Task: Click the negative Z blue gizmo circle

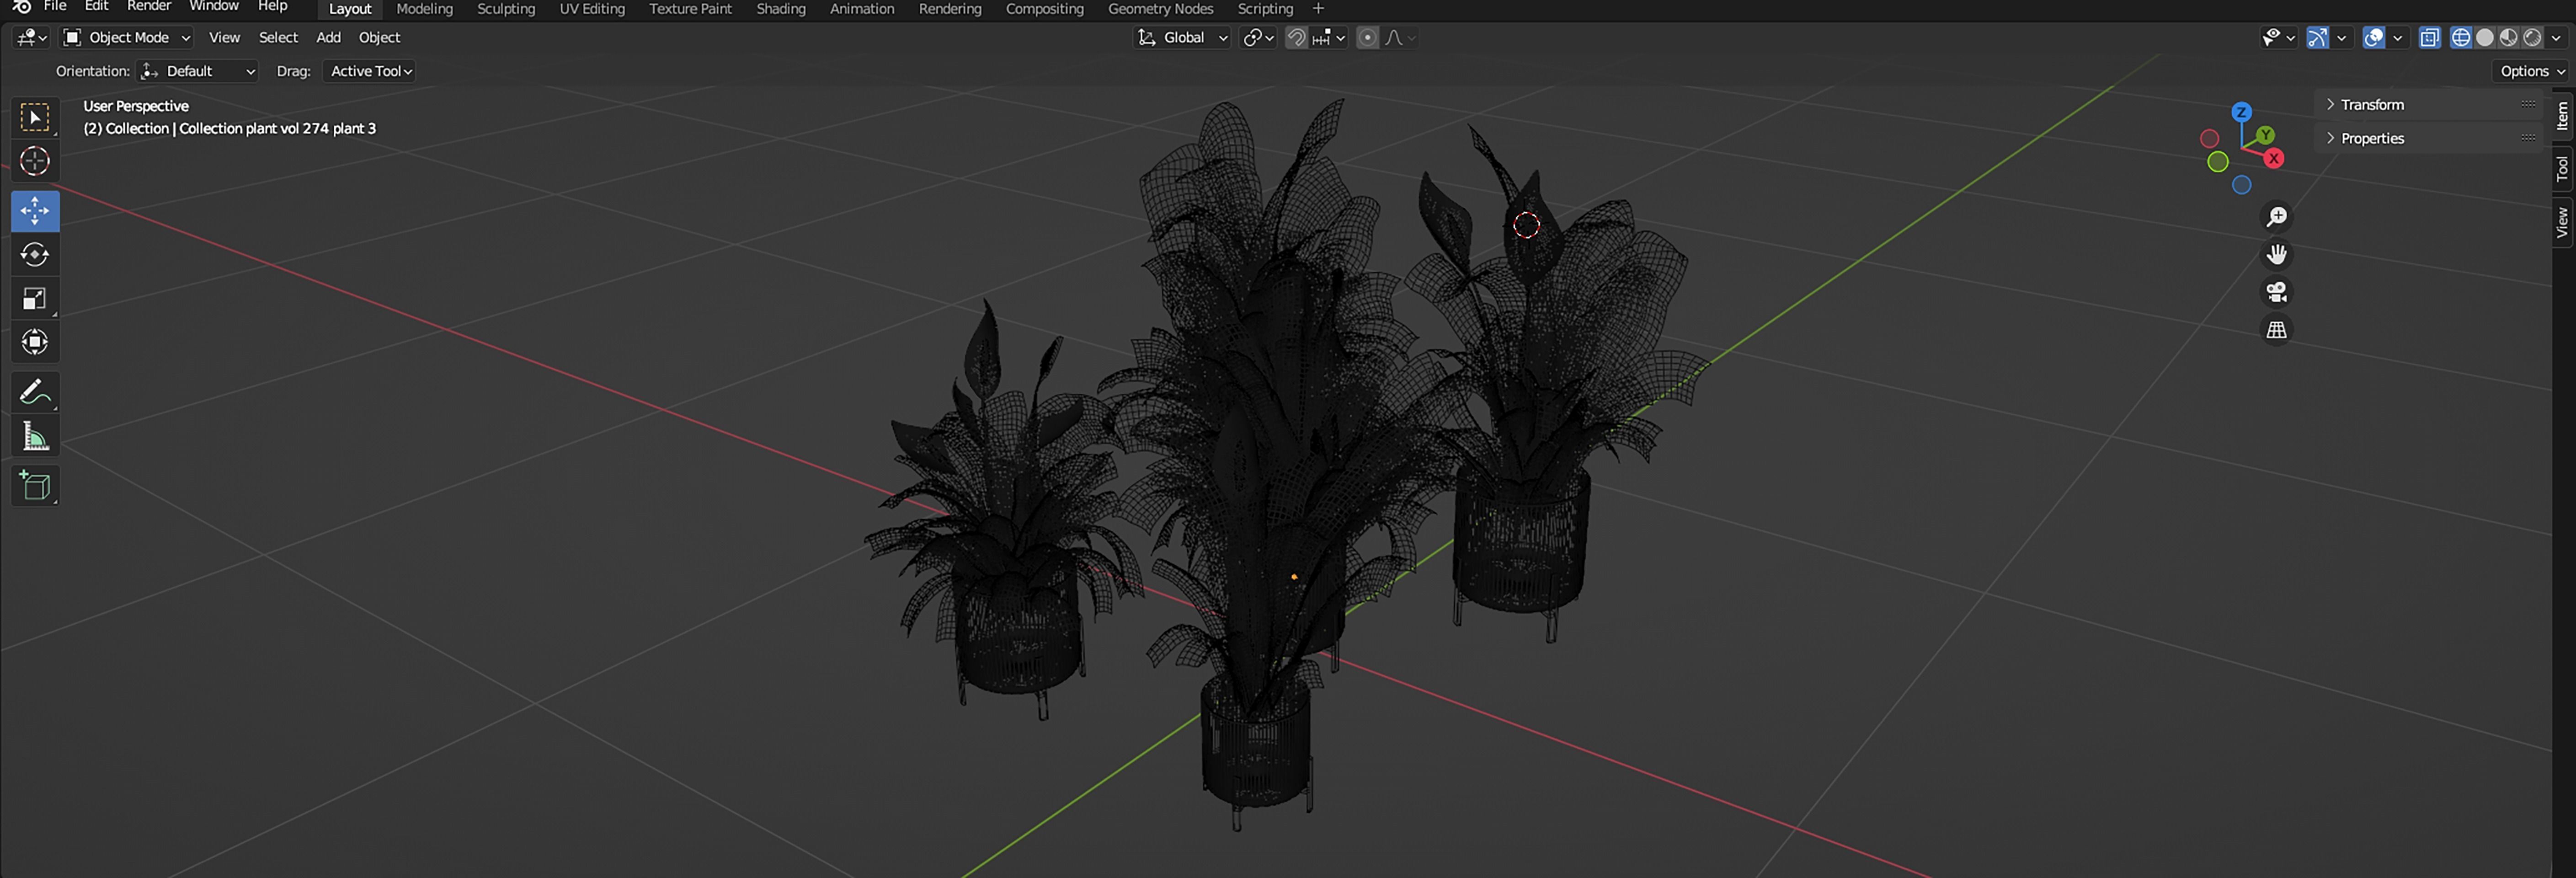Action: 2242,185
